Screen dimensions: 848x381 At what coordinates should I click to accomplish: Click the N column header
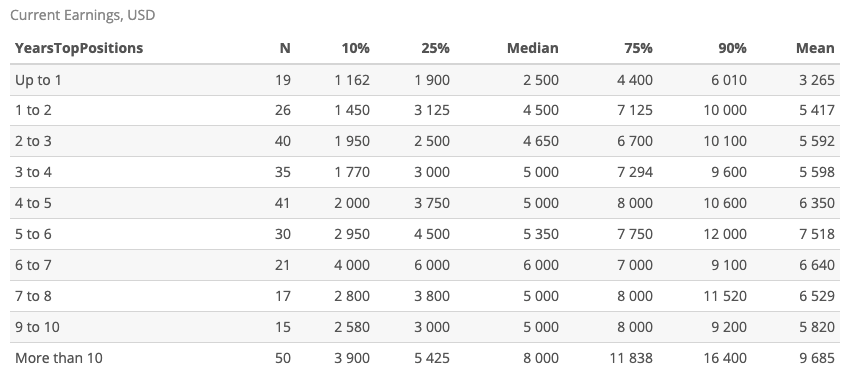tap(285, 48)
